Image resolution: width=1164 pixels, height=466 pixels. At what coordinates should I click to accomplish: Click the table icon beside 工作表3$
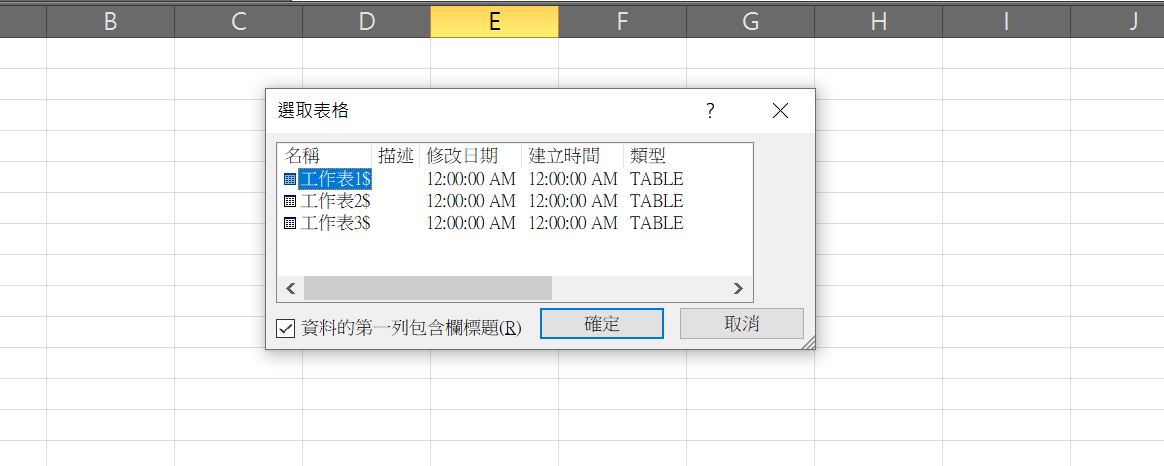[290, 223]
